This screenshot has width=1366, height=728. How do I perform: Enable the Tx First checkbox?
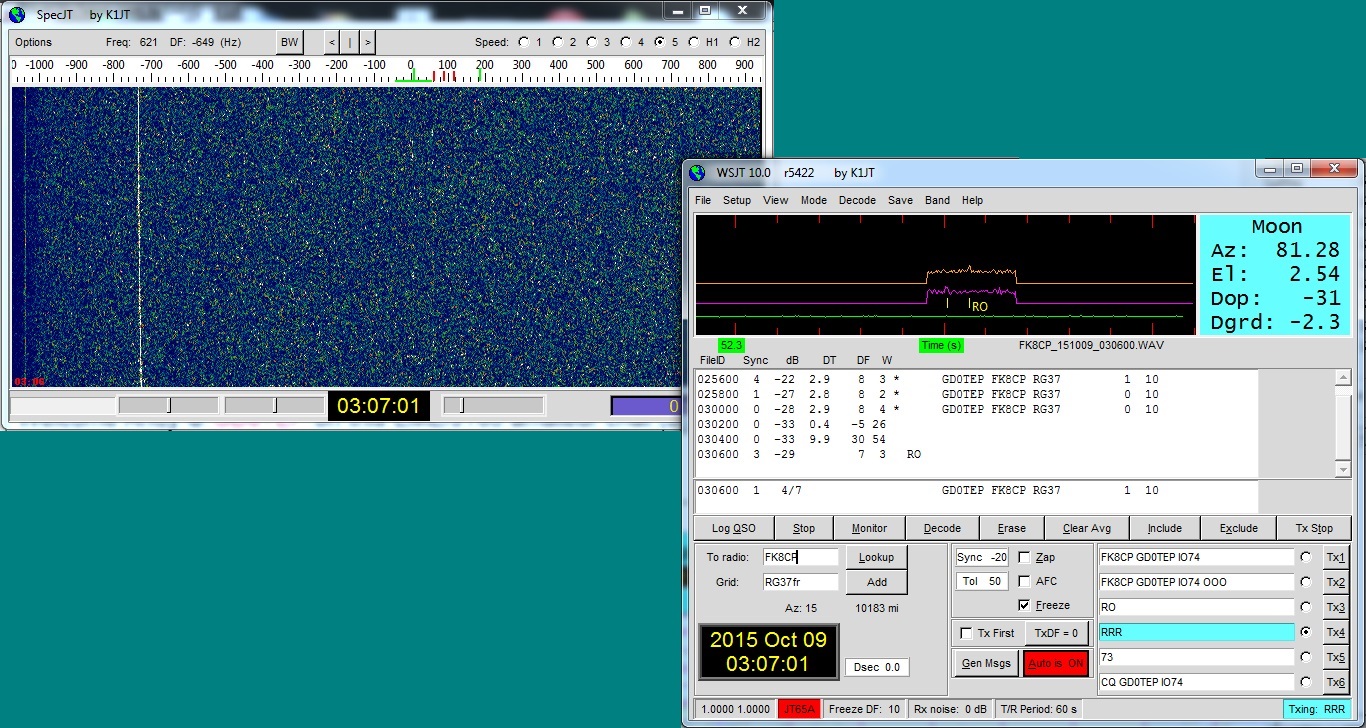tap(966, 633)
